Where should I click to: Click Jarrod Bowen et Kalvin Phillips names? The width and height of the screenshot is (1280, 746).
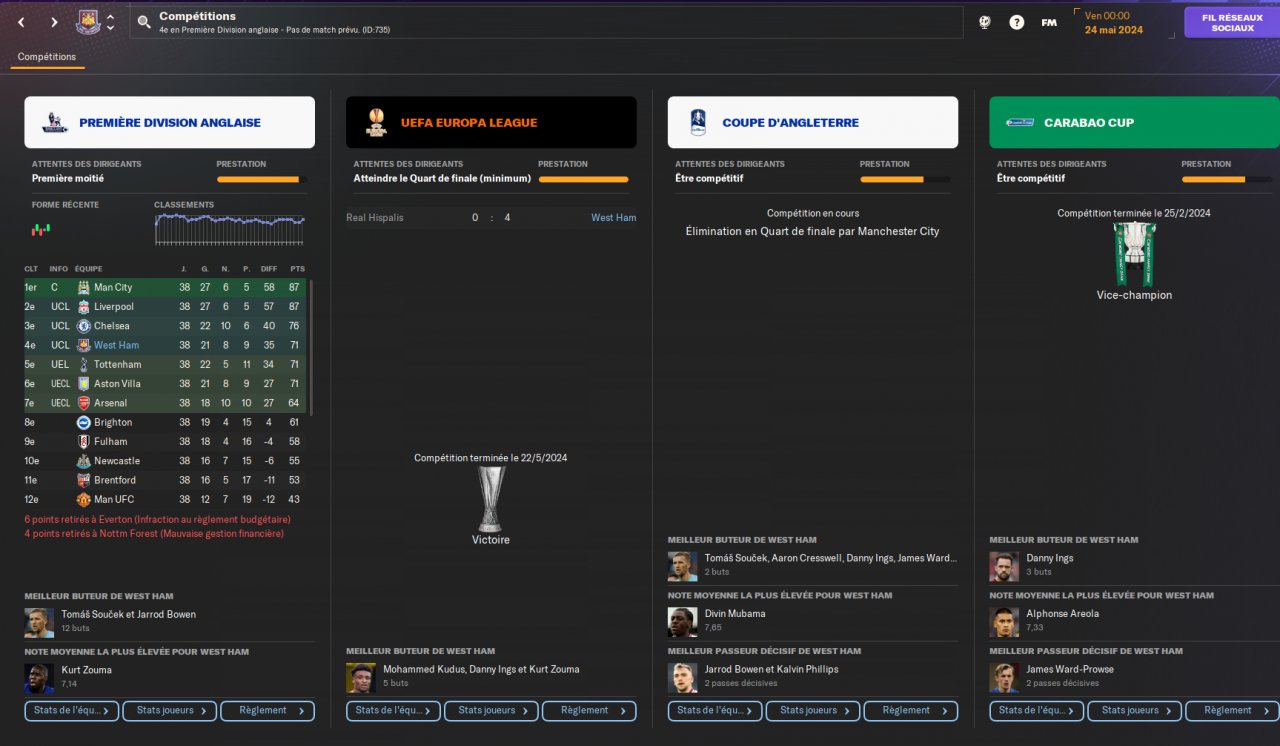point(772,670)
